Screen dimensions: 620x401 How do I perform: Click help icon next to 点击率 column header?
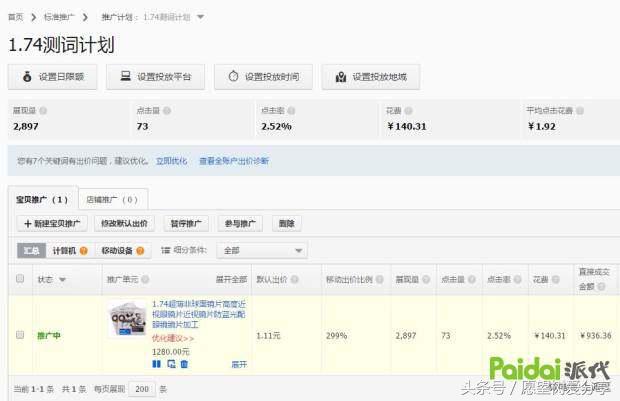click(517, 279)
